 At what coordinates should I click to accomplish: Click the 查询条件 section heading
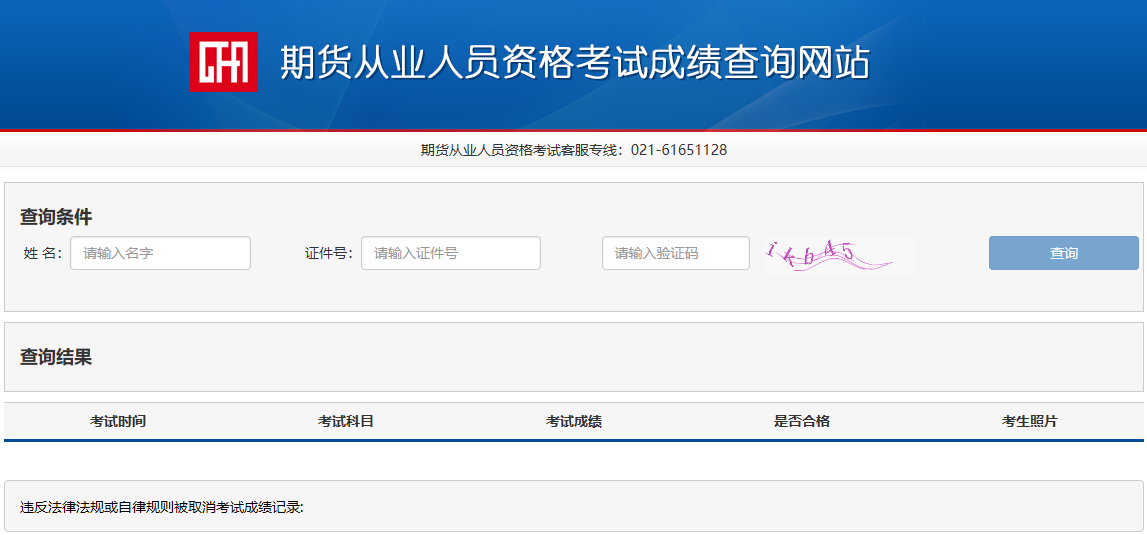pyautogui.click(x=56, y=217)
